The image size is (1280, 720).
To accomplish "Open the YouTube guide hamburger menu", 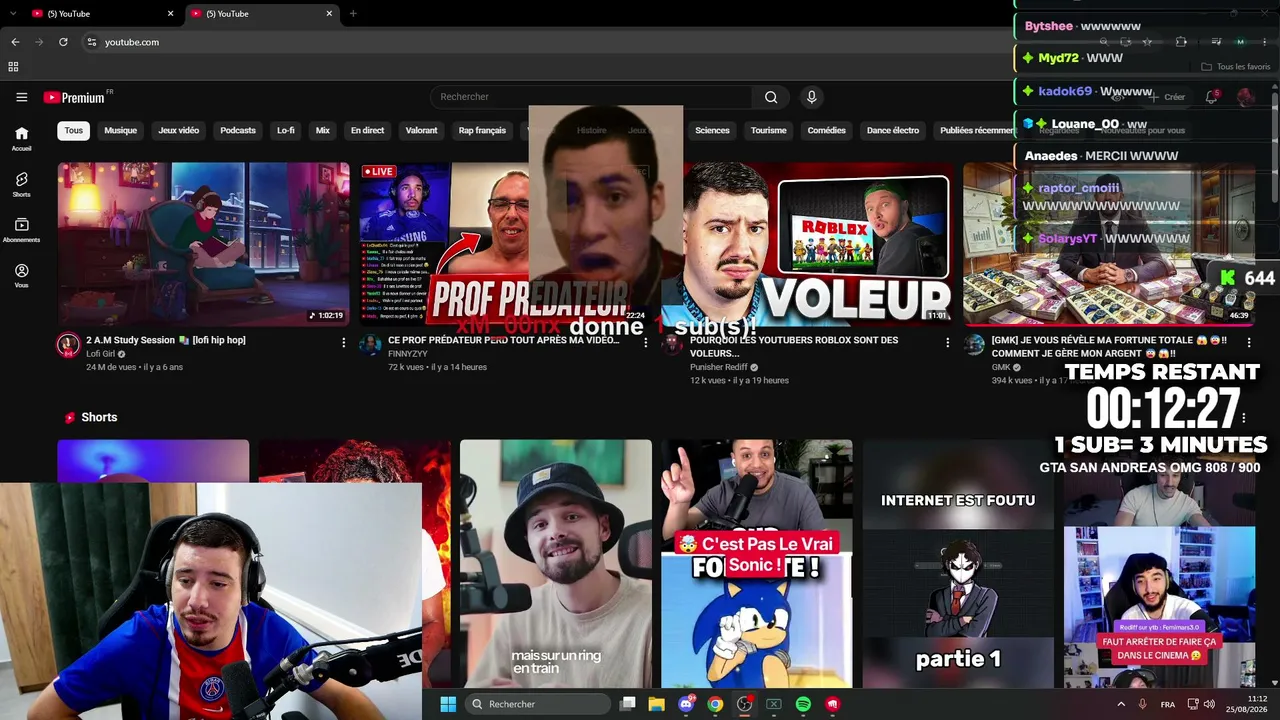I will (21, 97).
